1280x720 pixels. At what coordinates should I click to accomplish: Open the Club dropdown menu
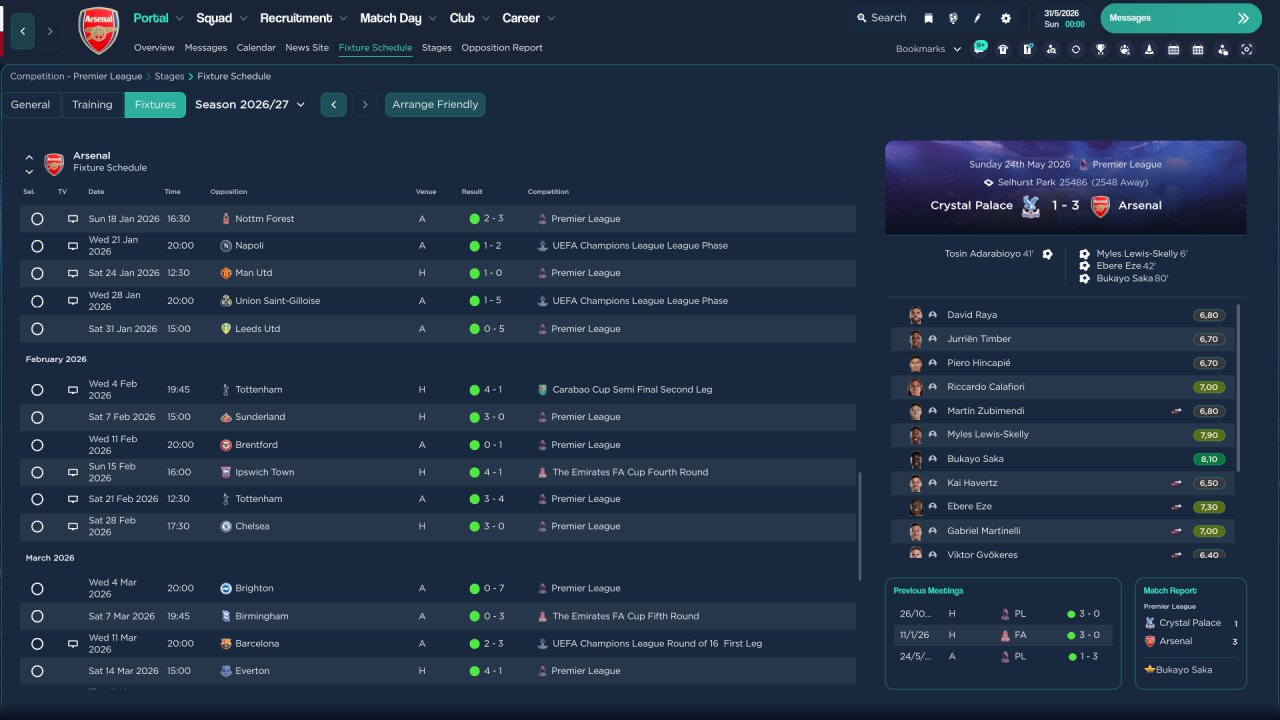point(469,18)
